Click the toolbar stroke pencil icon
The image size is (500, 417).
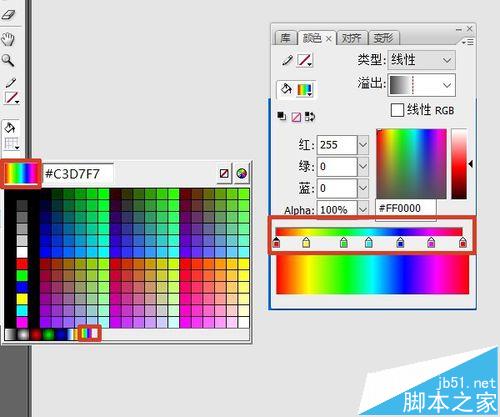tap(11, 82)
